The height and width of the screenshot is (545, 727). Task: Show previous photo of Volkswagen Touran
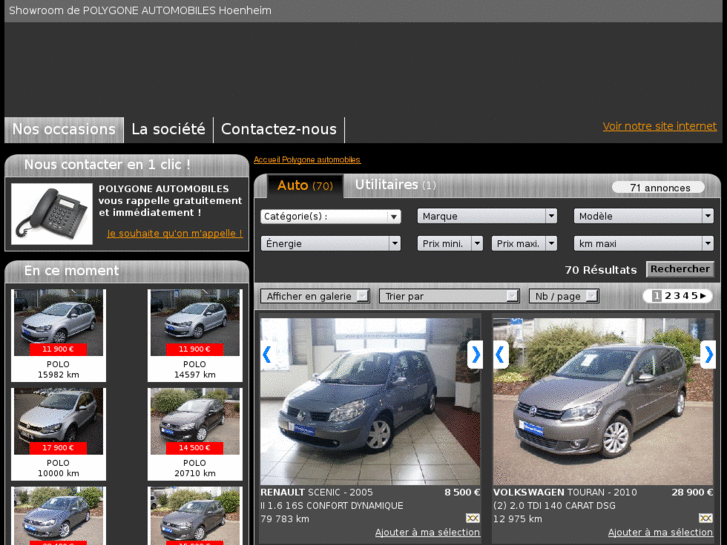[x=500, y=354]
